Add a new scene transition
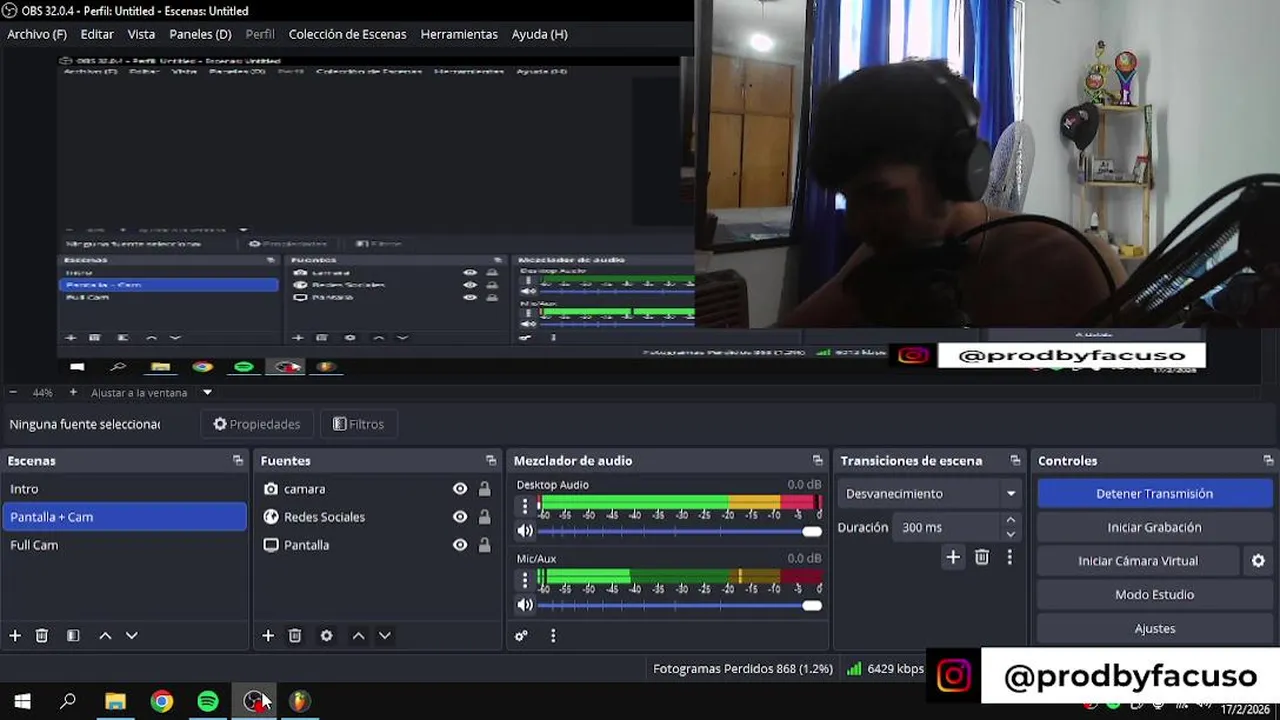This screenshot has height=720, width=1280. (x=953, y=557)
